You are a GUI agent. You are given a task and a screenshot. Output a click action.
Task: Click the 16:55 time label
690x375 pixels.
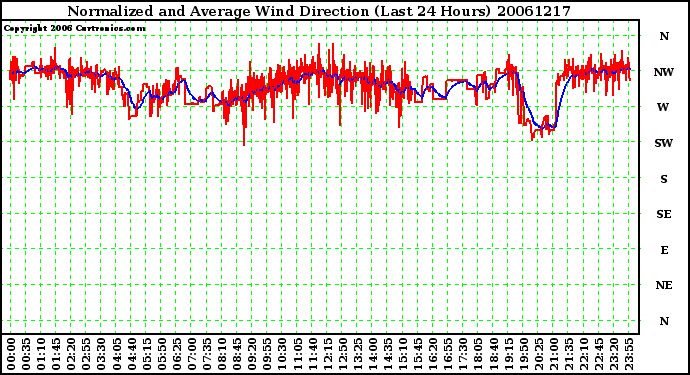tap(448, 354)
